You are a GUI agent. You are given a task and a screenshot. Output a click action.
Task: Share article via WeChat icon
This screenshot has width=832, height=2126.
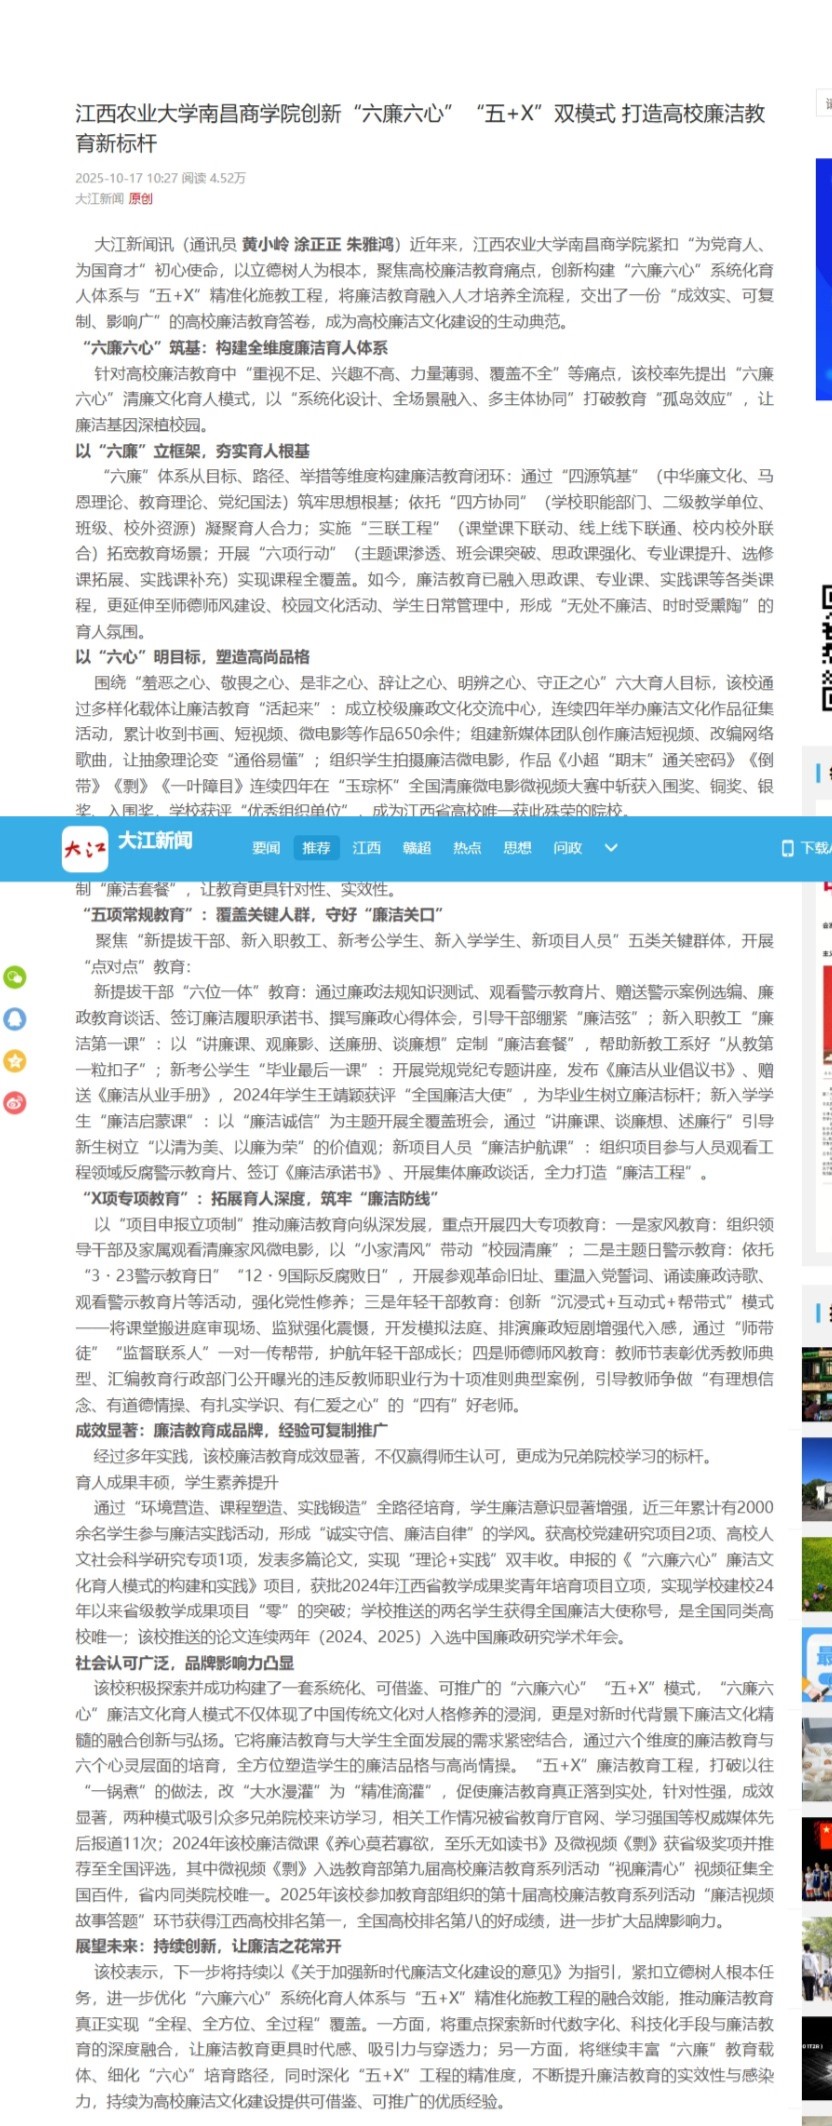click(x=15, y=977)
